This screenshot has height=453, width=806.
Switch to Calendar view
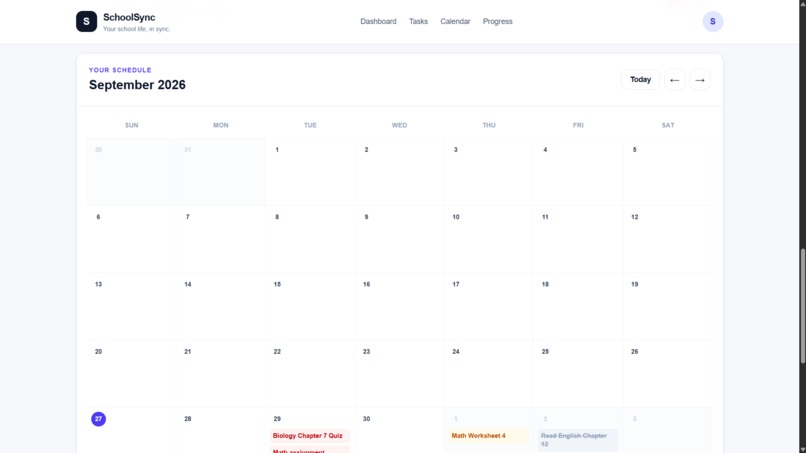[455, 22]
